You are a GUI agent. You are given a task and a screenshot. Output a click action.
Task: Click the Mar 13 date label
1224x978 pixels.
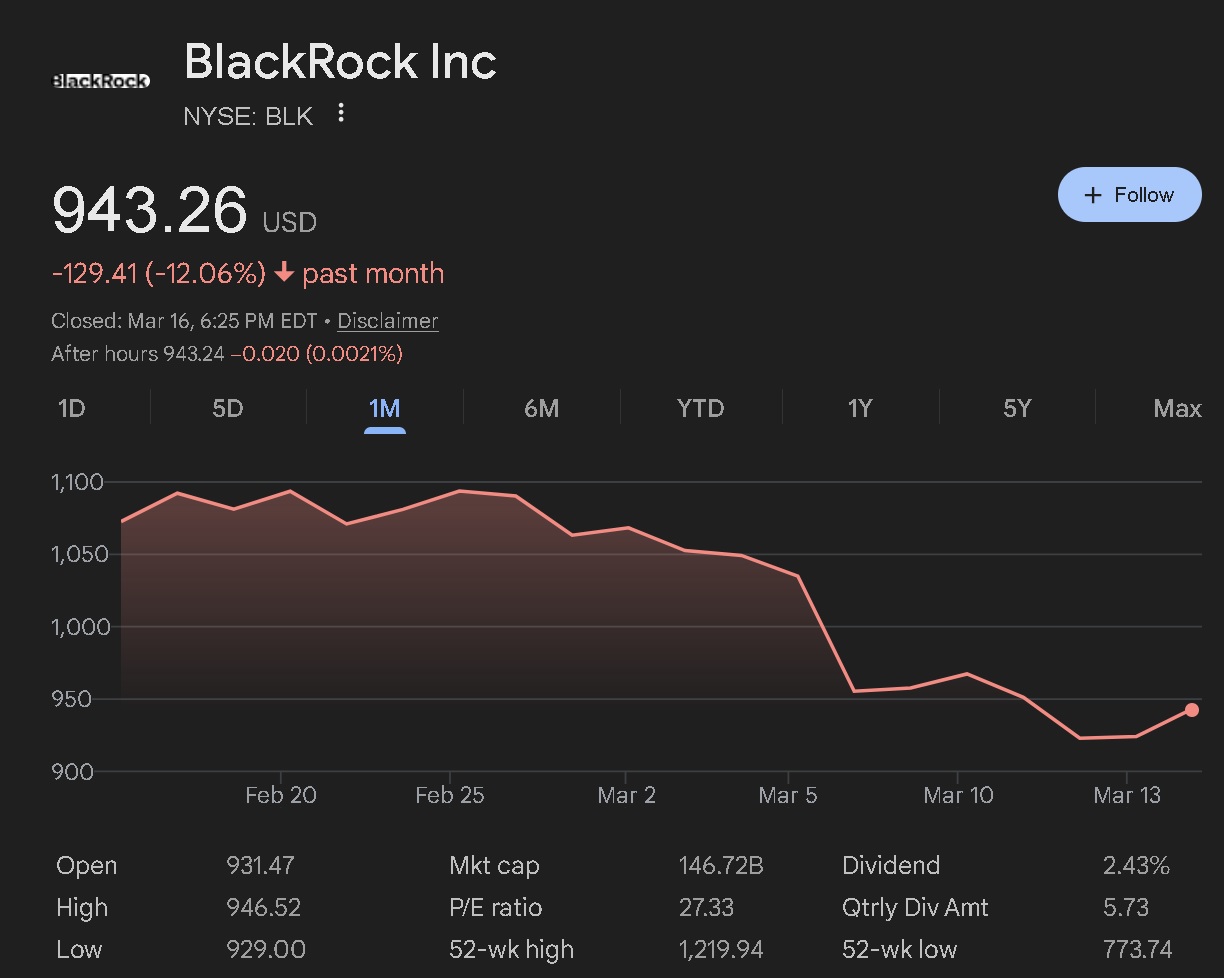pyautogui.click(x=1127, y=795)
